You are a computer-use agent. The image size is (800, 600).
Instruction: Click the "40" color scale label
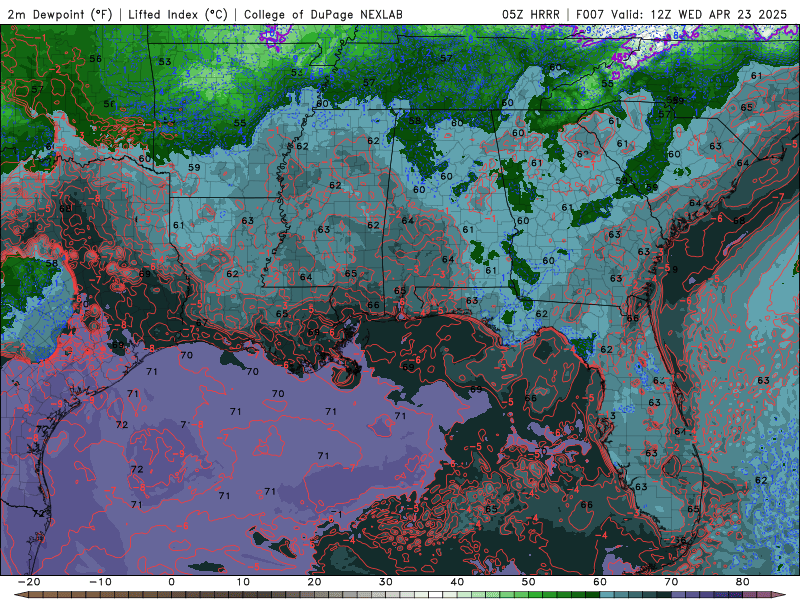[457, 582]
